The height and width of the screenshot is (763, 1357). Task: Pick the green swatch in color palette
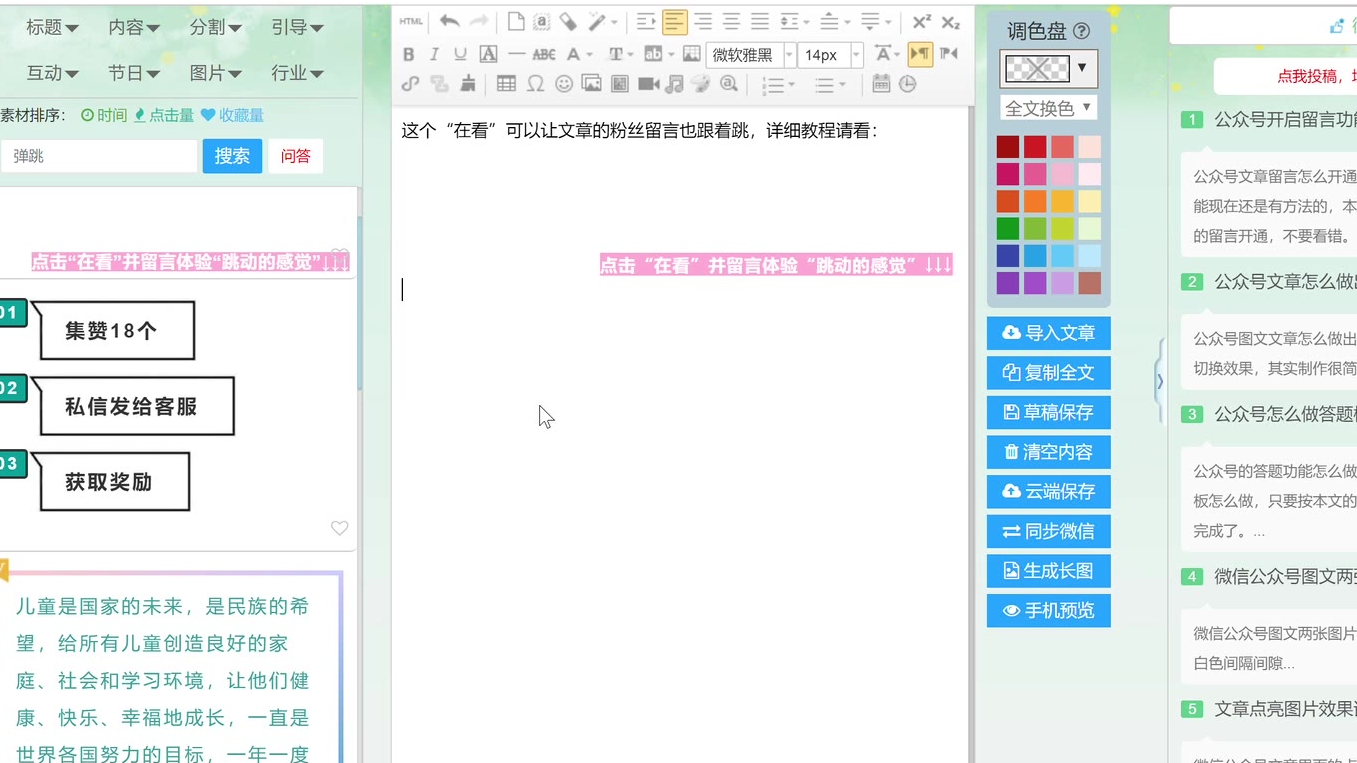point(1007,228)
